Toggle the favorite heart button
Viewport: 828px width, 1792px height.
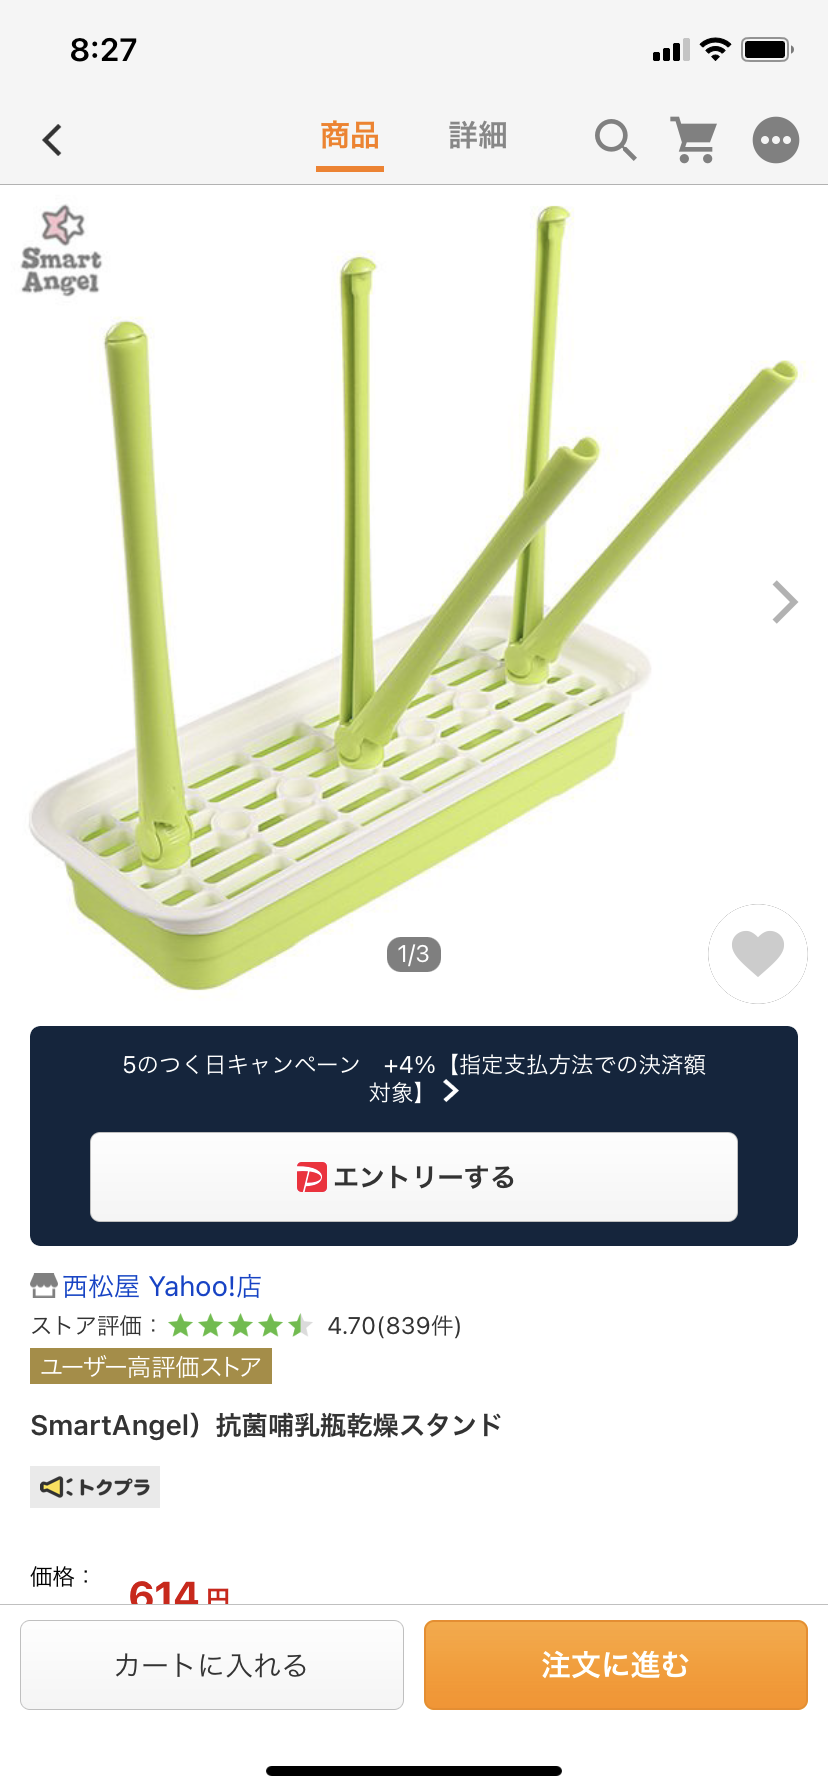(x=758, y=954)
